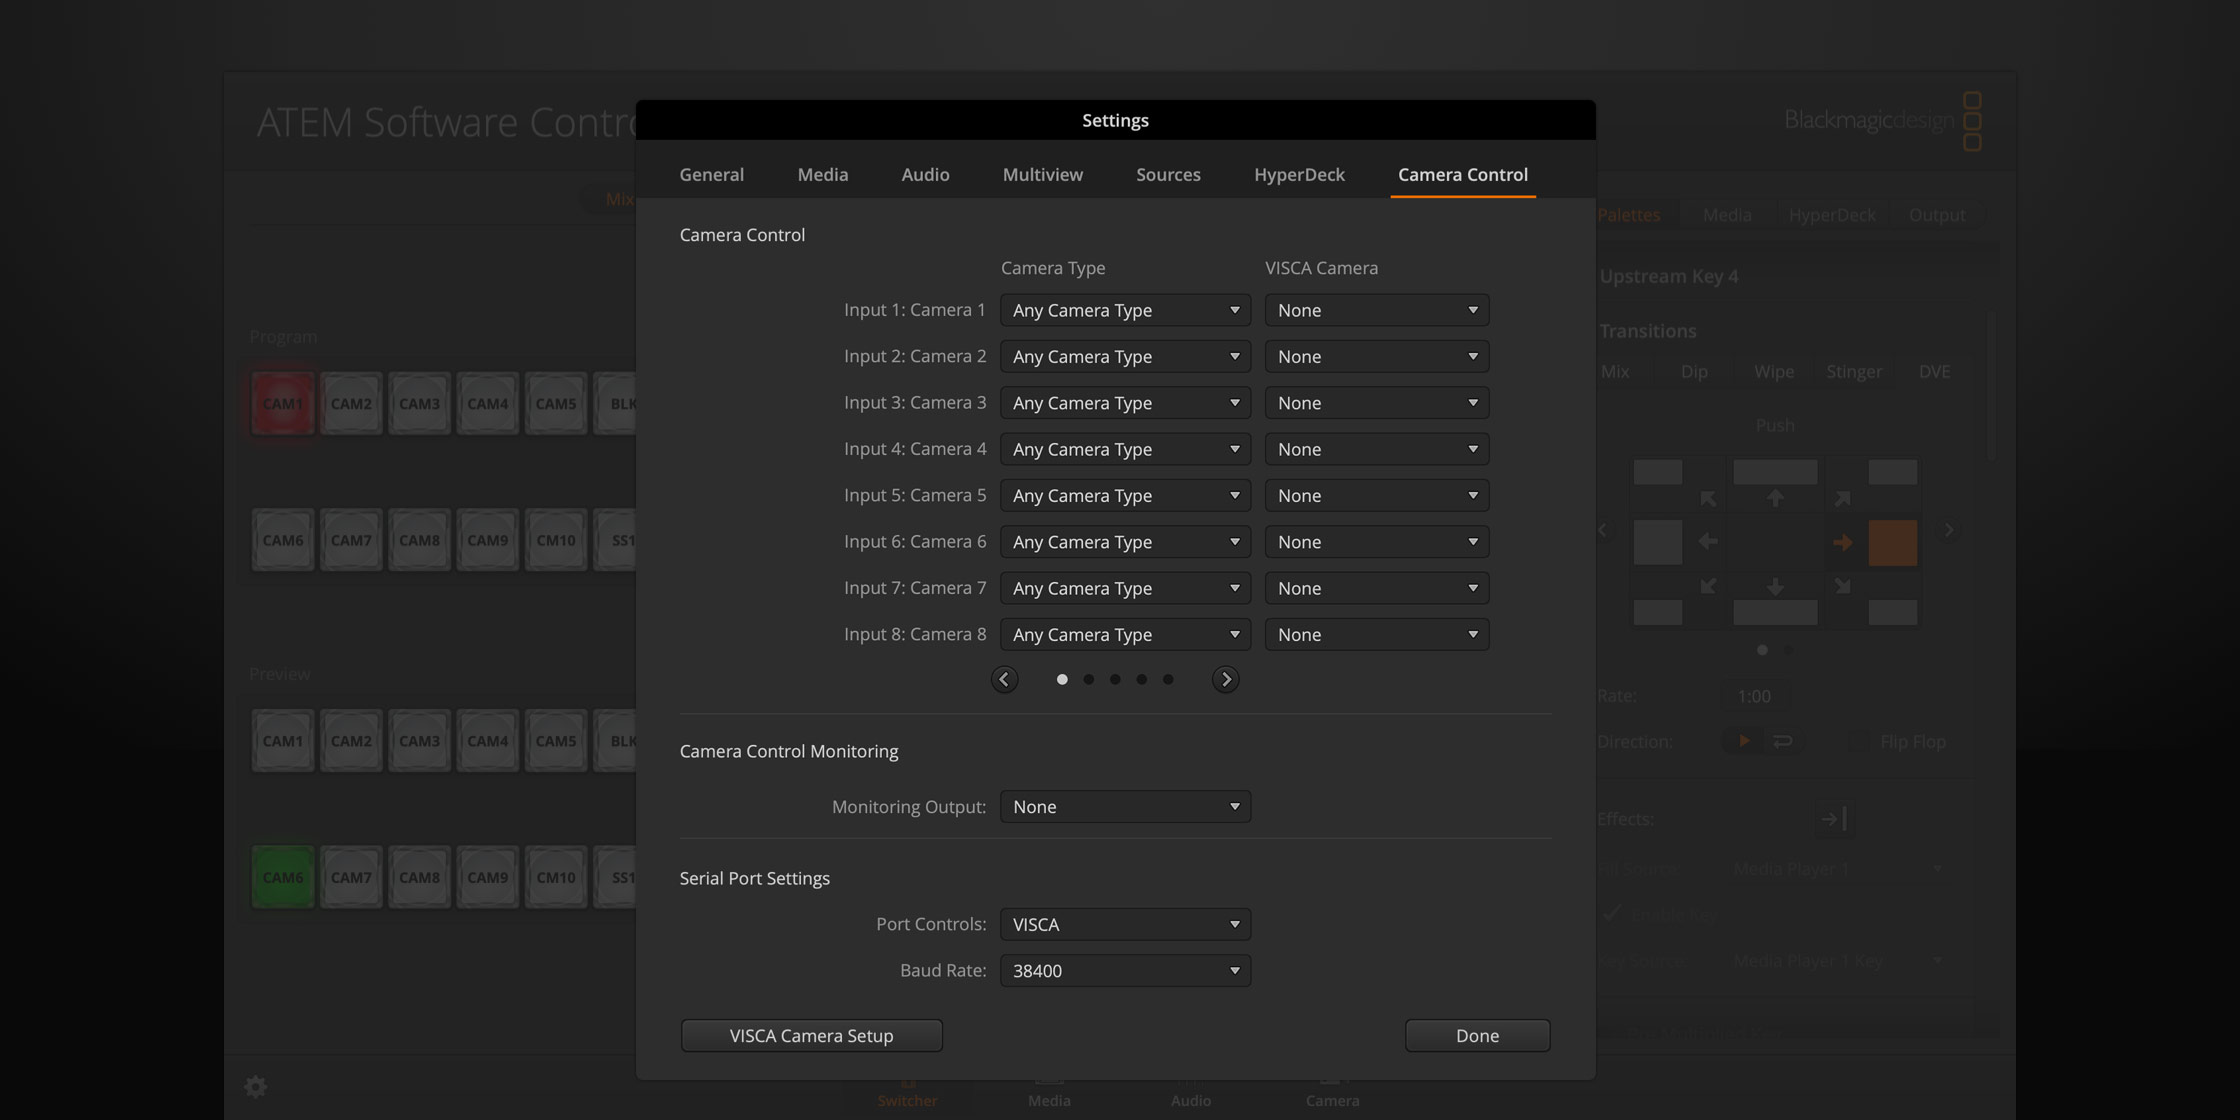This screenshot has height=1120, width=2240.
Task: Enable the reverse loop direction toggle
Action: pos(1782,740)
